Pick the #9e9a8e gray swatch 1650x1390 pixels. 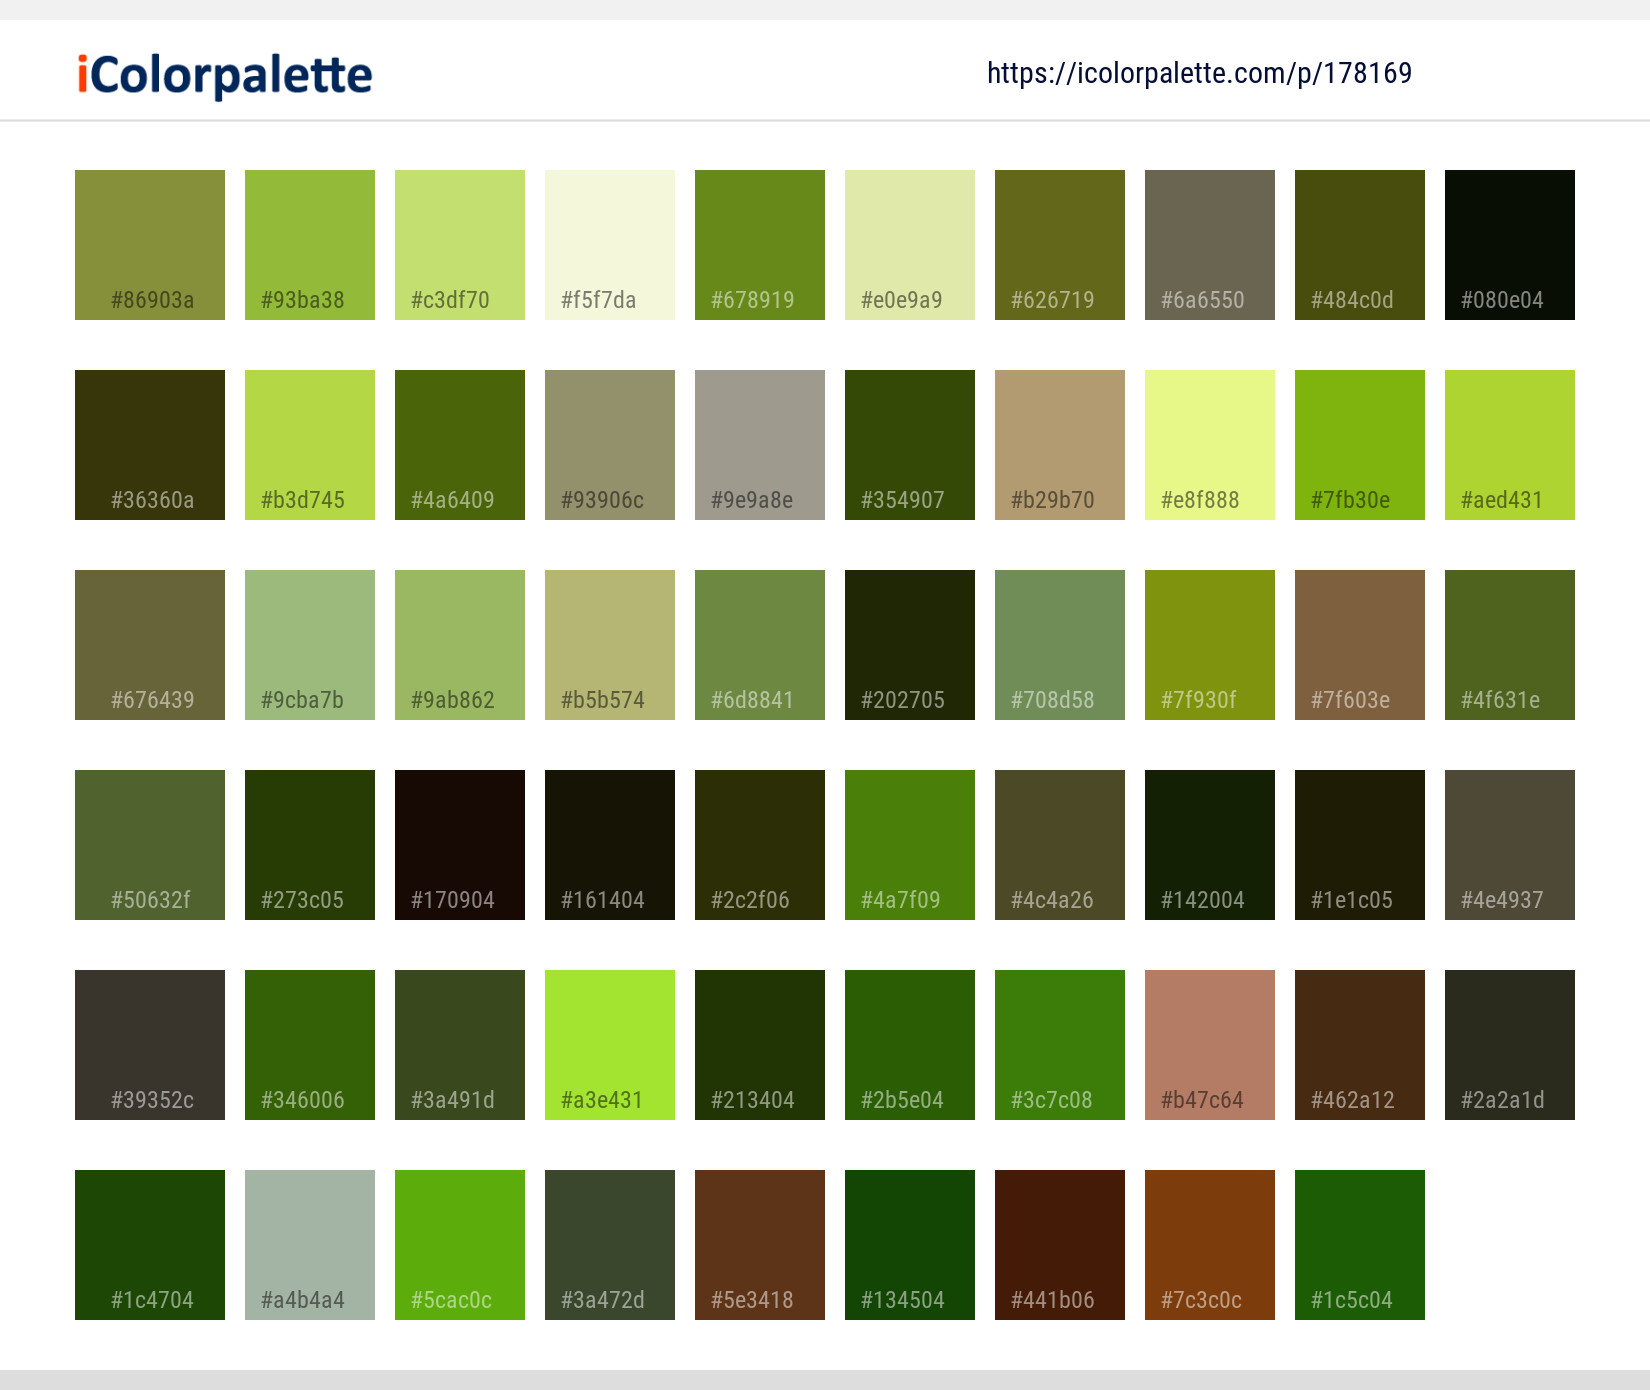(x=760, y=445)
